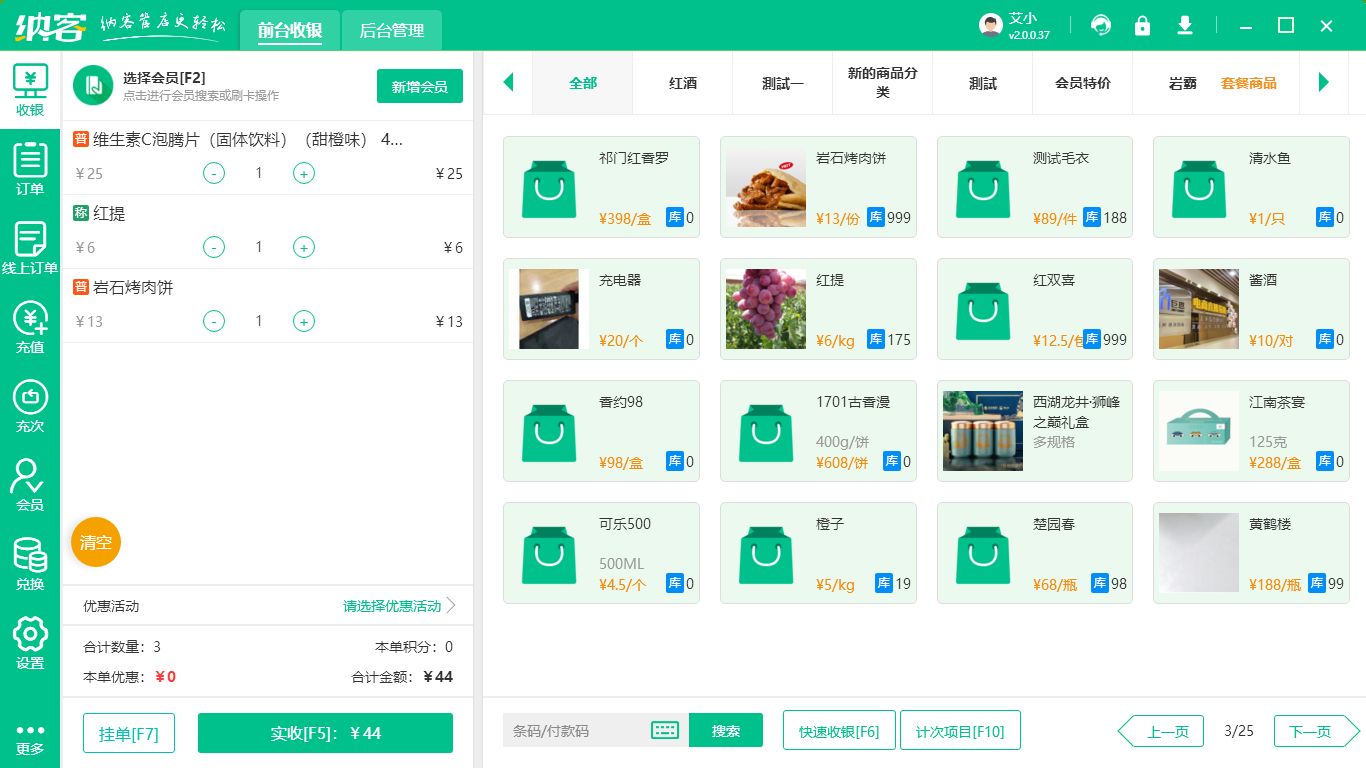Increase 红提 quantity with the plus stepper
Viewport: 1366px width, 768px height.
(303, 247)
